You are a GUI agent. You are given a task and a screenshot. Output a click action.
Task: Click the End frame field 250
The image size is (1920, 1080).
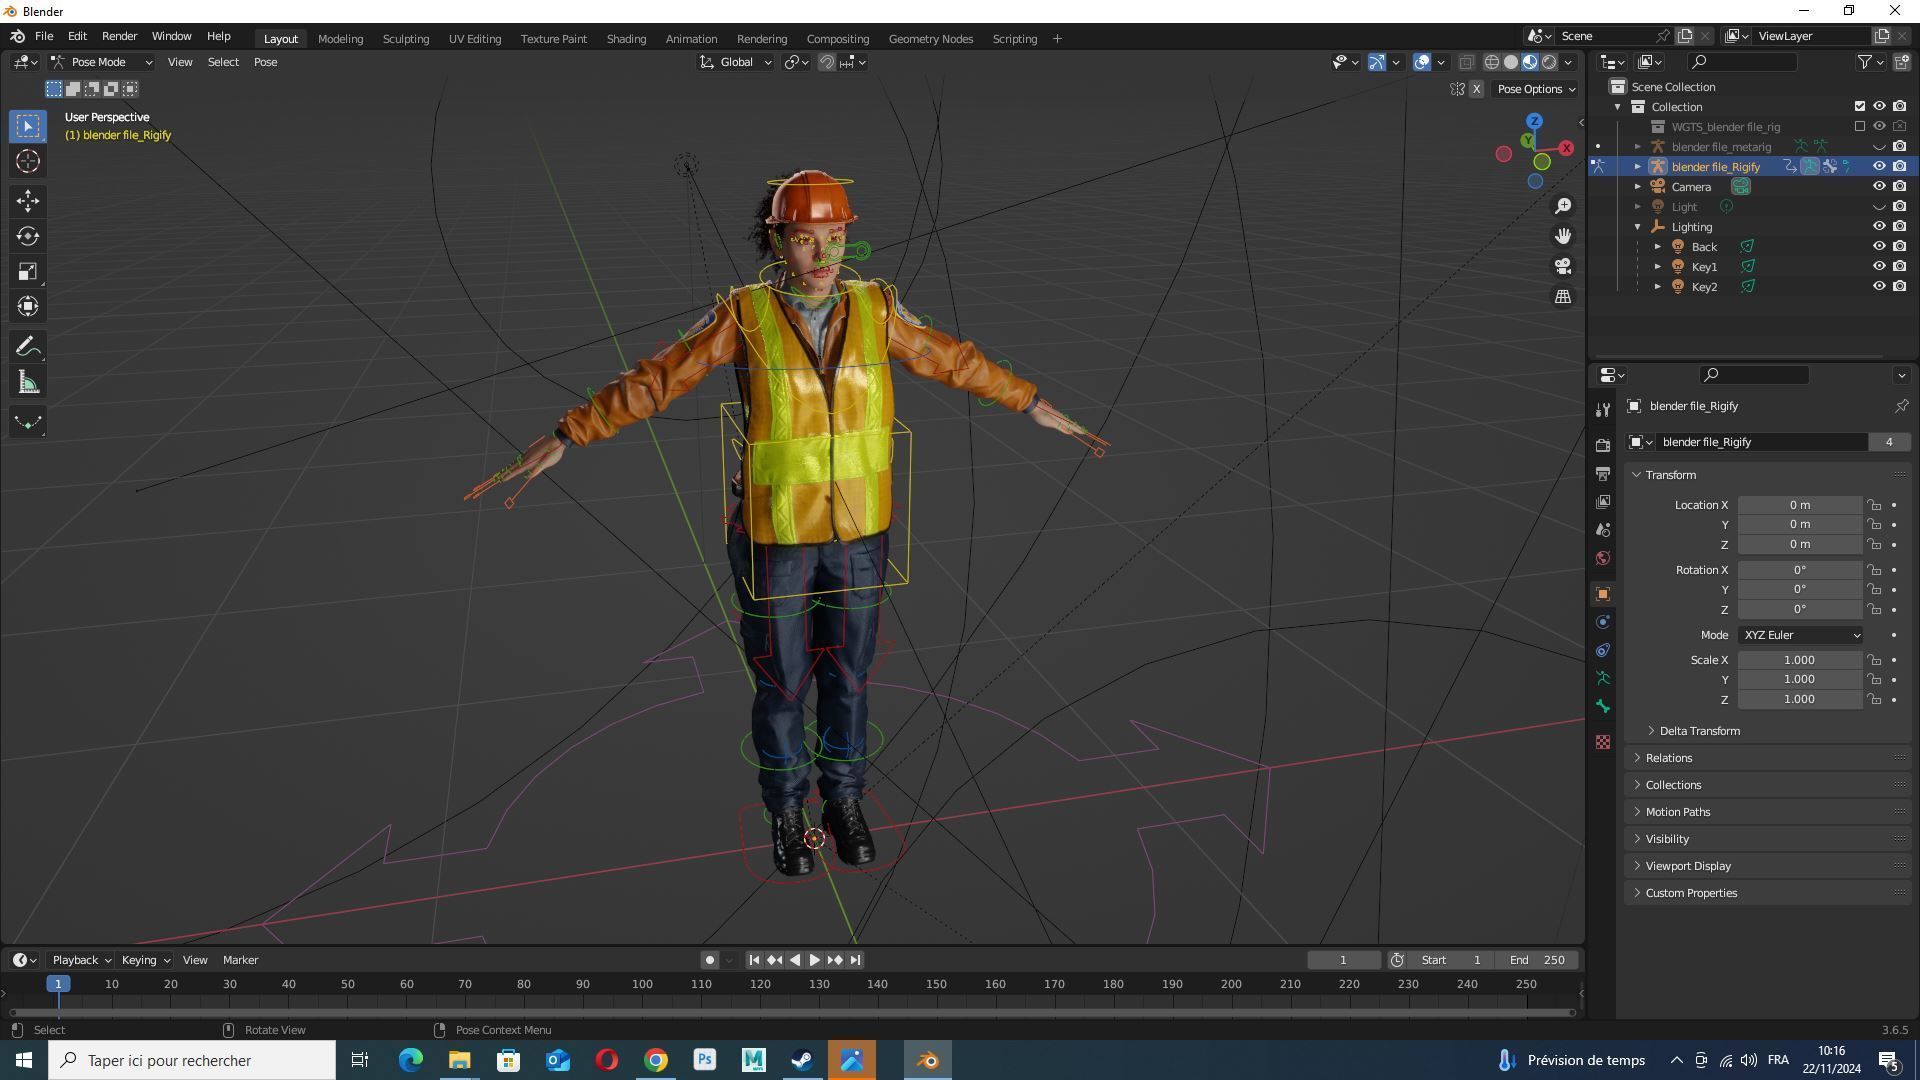[1538, 960]
